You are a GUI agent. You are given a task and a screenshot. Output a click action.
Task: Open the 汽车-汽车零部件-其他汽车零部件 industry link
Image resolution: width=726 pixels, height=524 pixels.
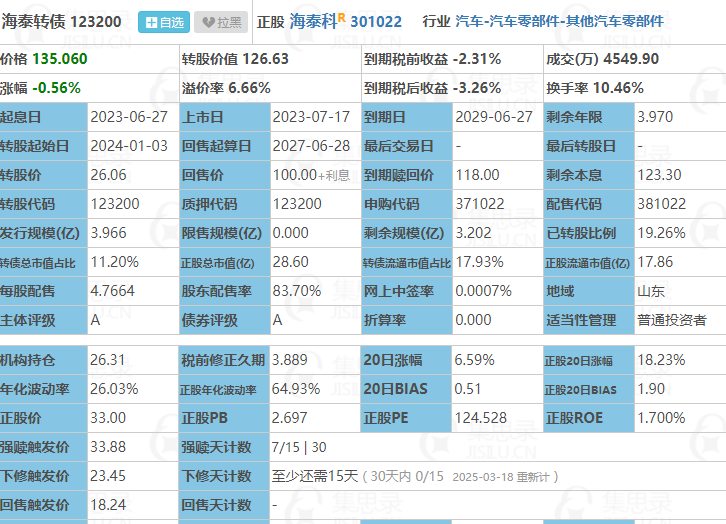coord(559,21)
